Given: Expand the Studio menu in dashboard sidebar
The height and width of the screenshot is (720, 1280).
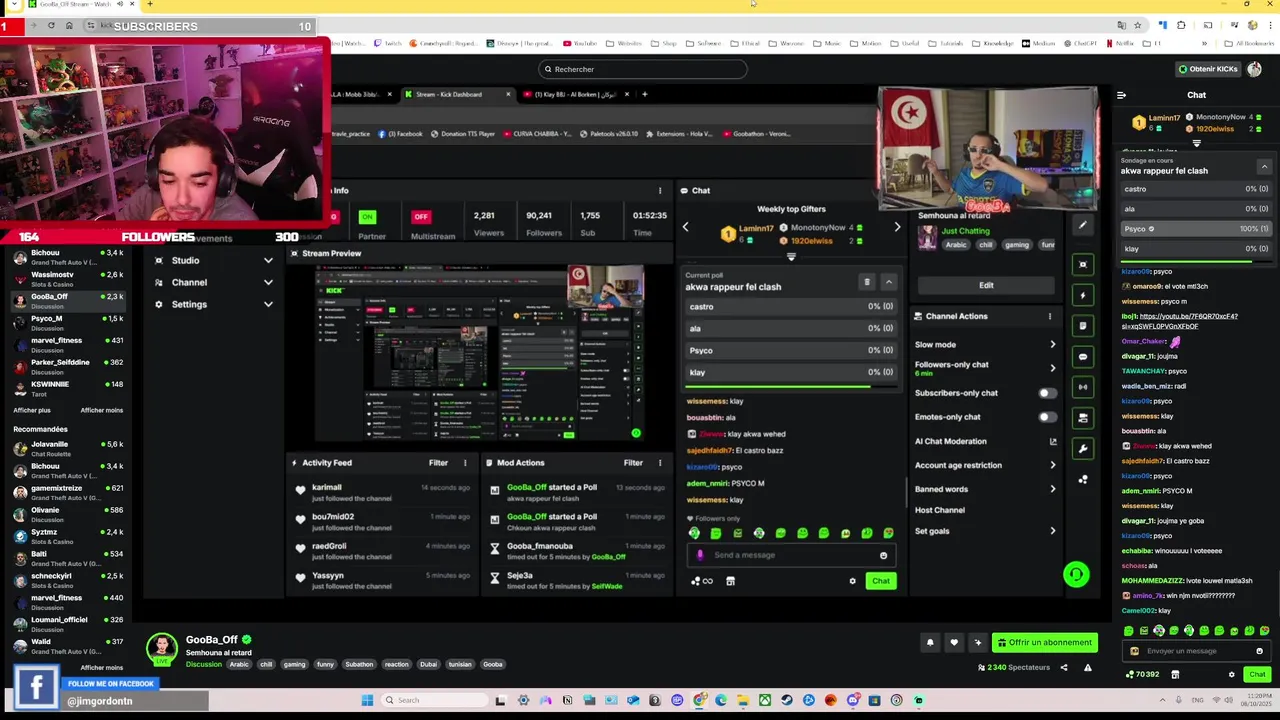Looking at the screenshot, I should coord(212,260).
